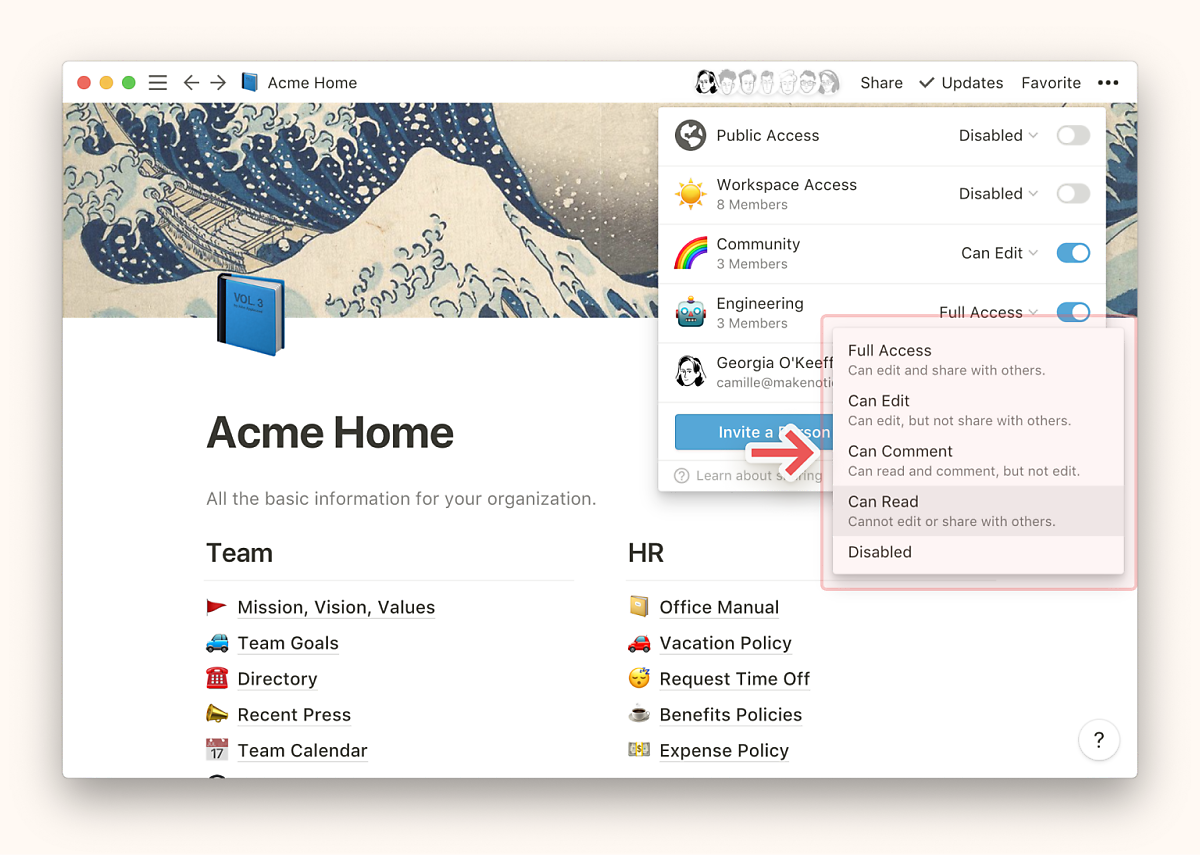
Task: Go back with the left arrow
Action: [191, 83]
